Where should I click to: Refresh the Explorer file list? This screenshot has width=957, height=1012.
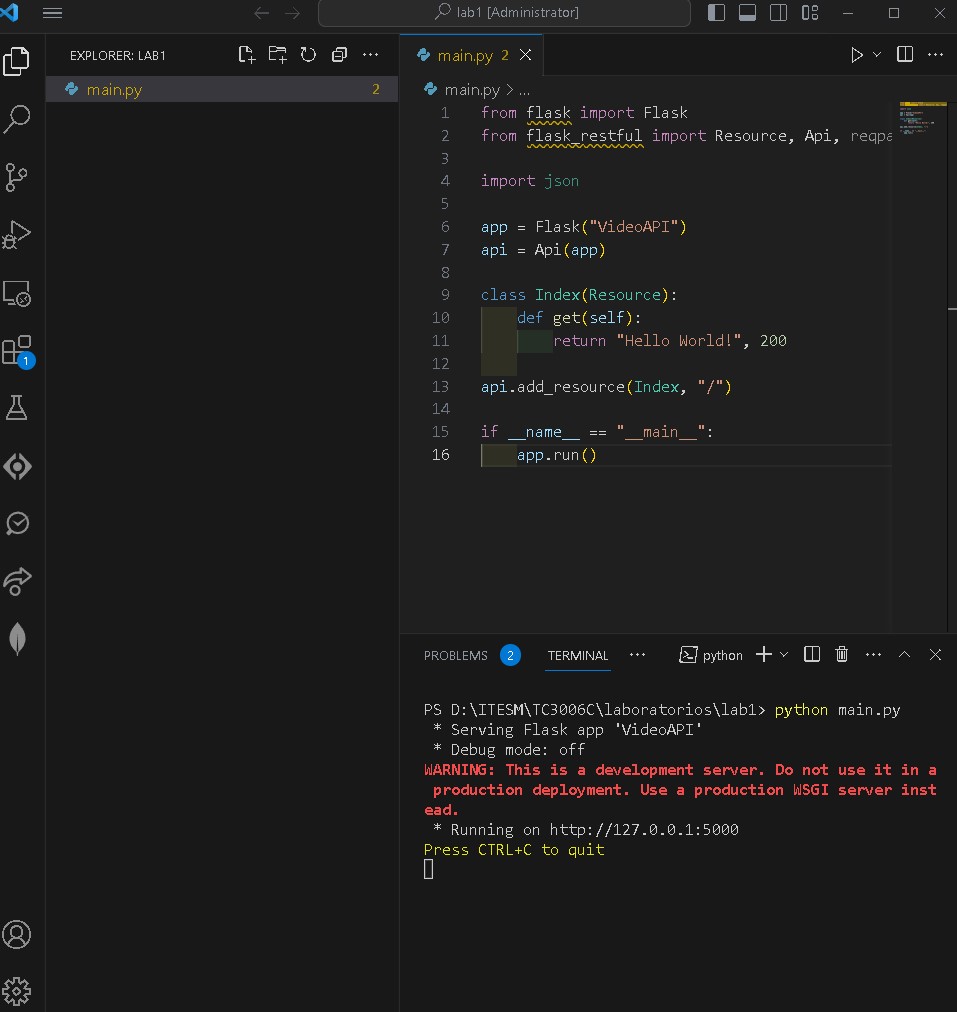tap(308, 55)
